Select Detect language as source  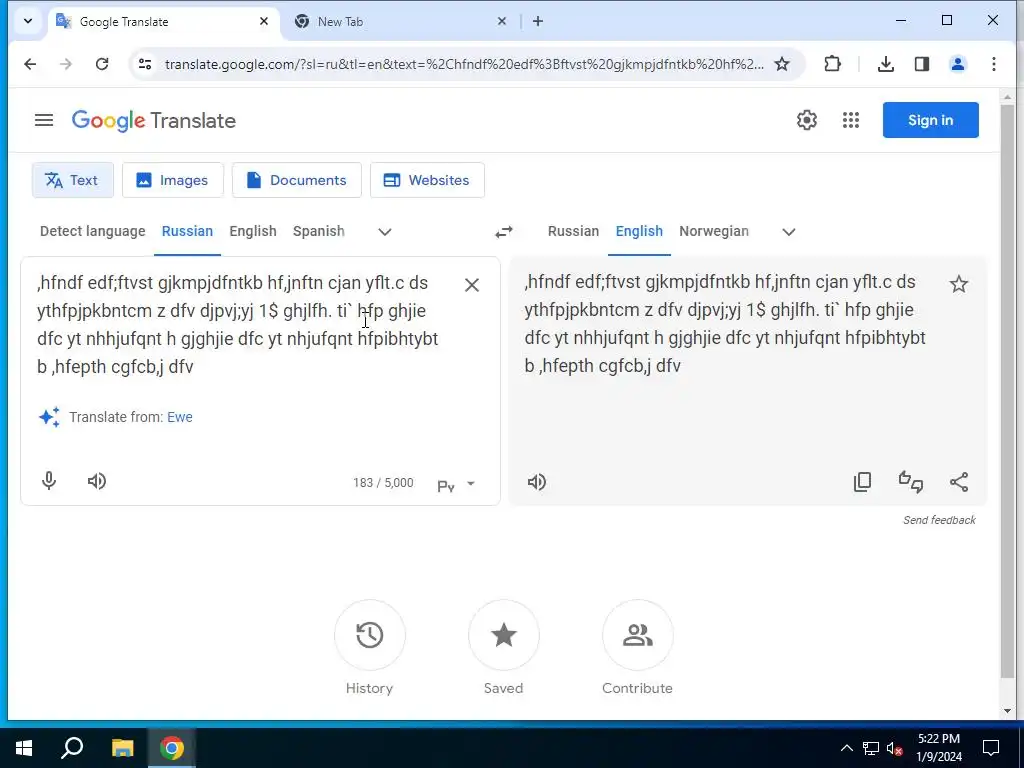93,231
